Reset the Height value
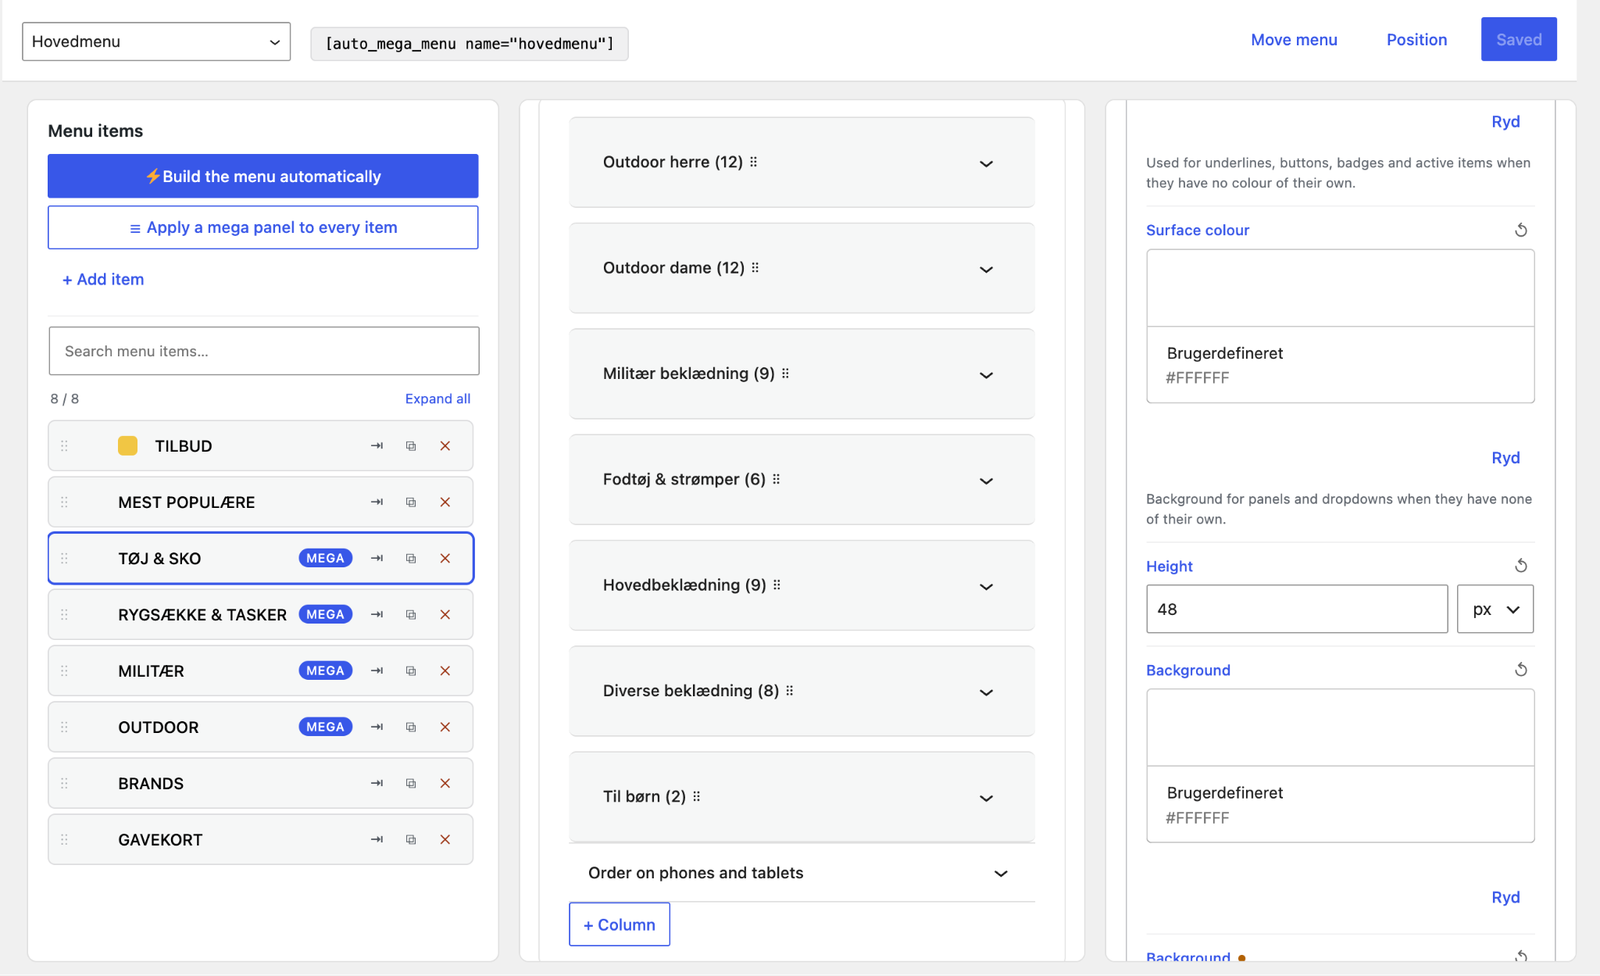Screen dimensions: 1600x976 (x=1521, y=566)
